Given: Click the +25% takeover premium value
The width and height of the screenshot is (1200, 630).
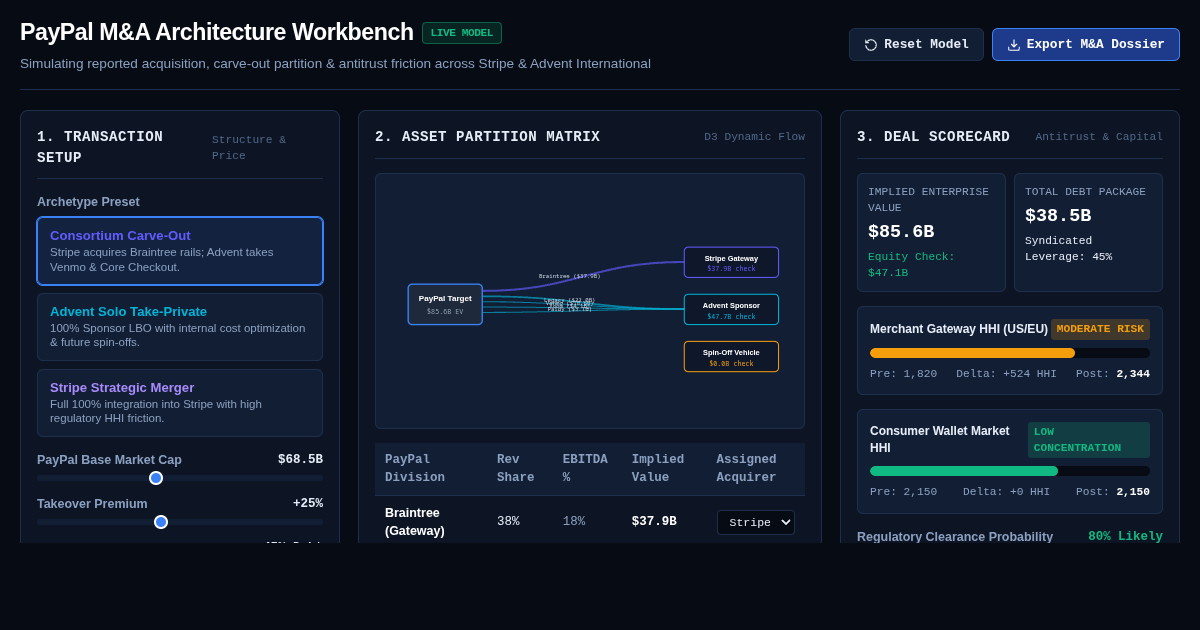Looking at the screenshot, I should pos(308,503).
